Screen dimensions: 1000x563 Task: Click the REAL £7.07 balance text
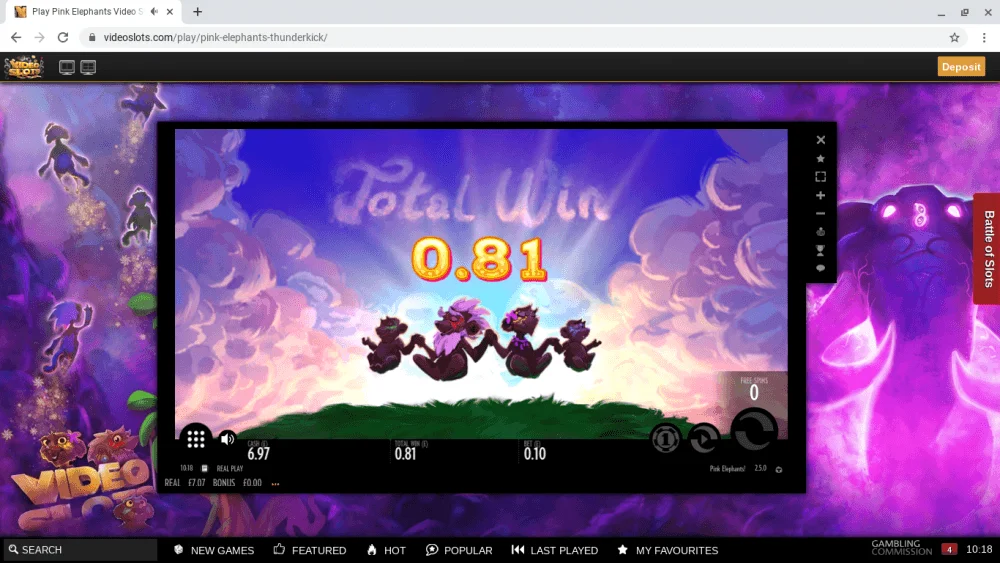185,483
